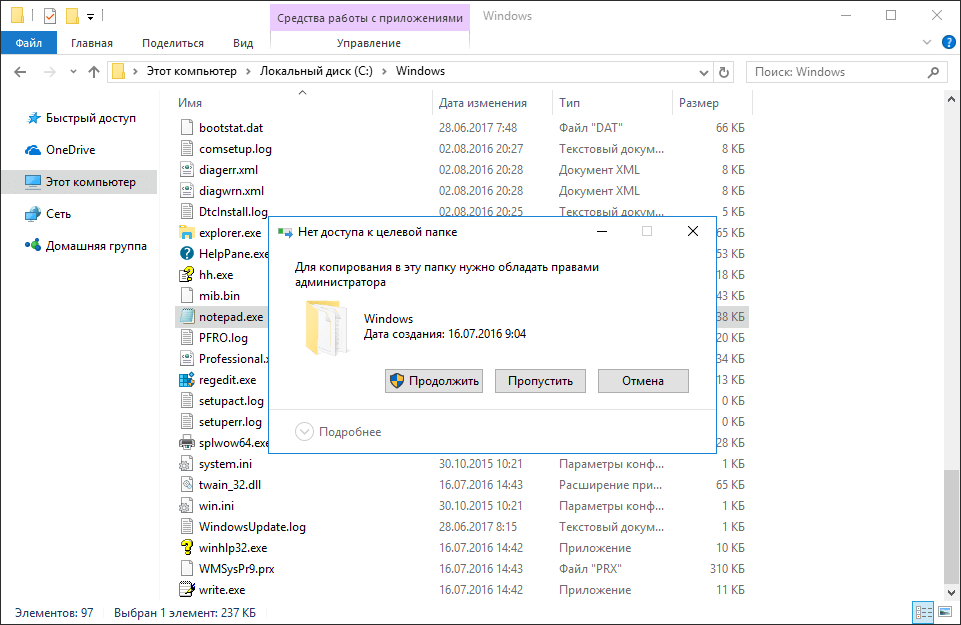
Task: Click the winhlp32.exe yellow help icon
Action: [x=186, y=547]
